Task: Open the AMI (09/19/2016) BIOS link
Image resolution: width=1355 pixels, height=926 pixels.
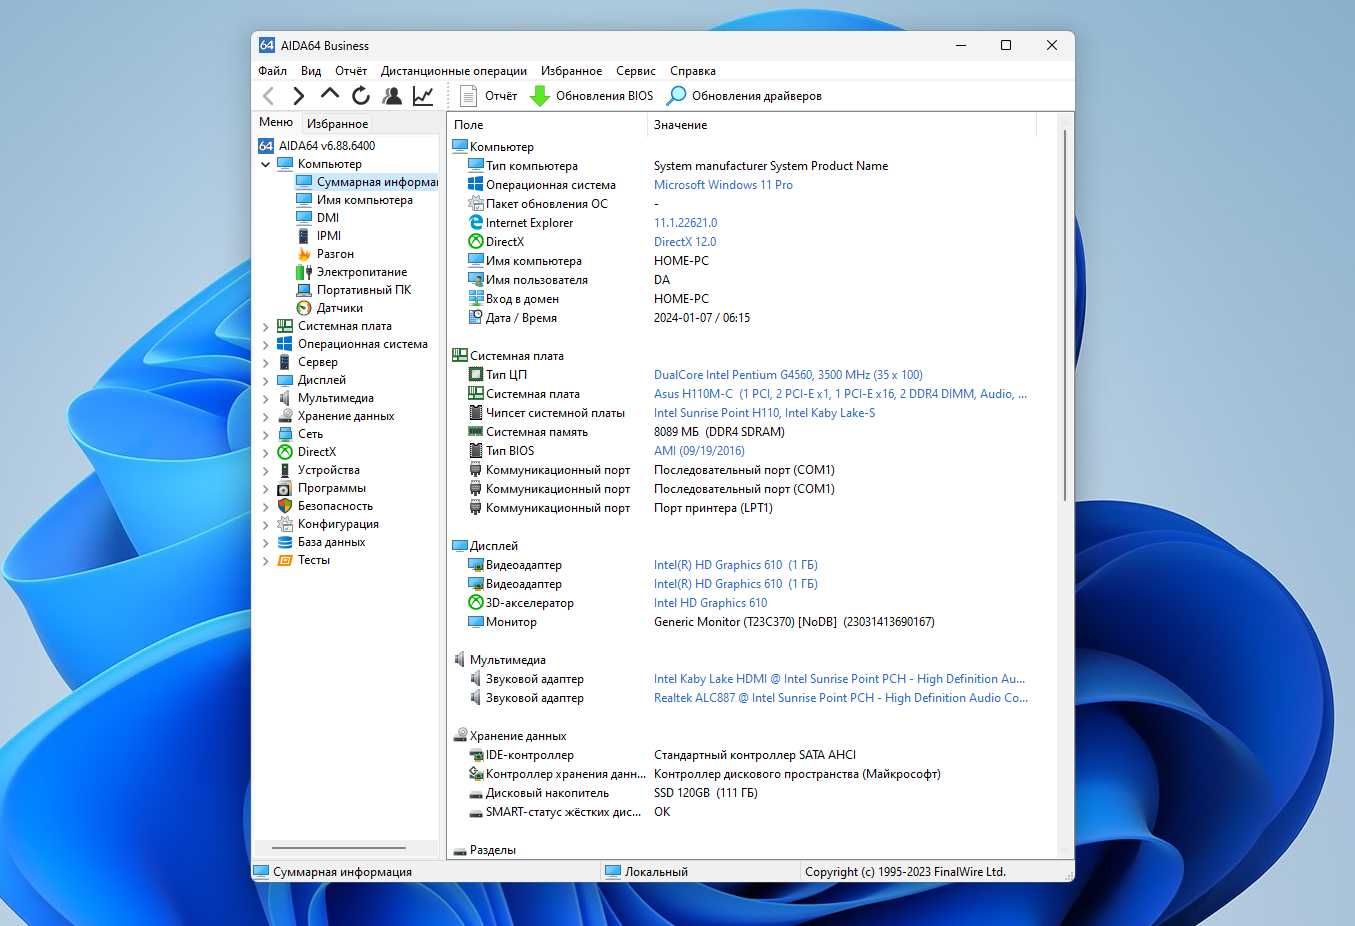Action: [x=699, y=451]
